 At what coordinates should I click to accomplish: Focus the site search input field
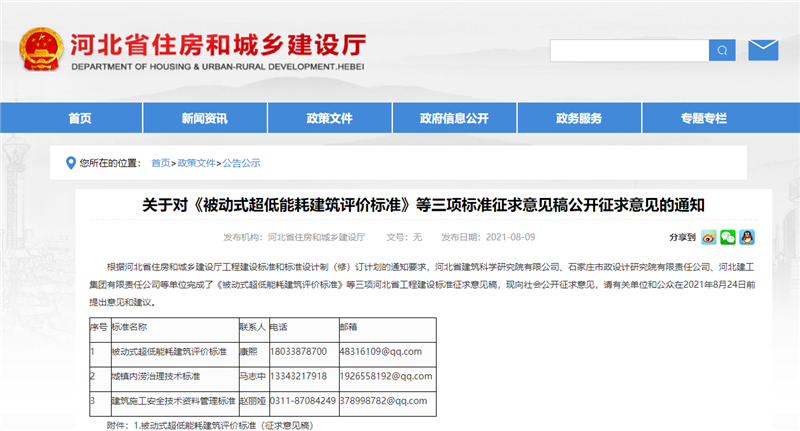pyautogui.click(x=629, y=50)
